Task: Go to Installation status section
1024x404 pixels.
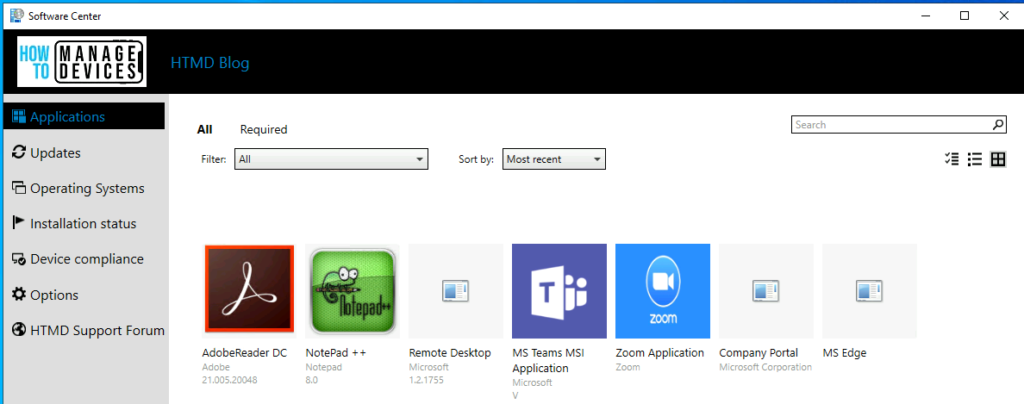Action: 83,224
